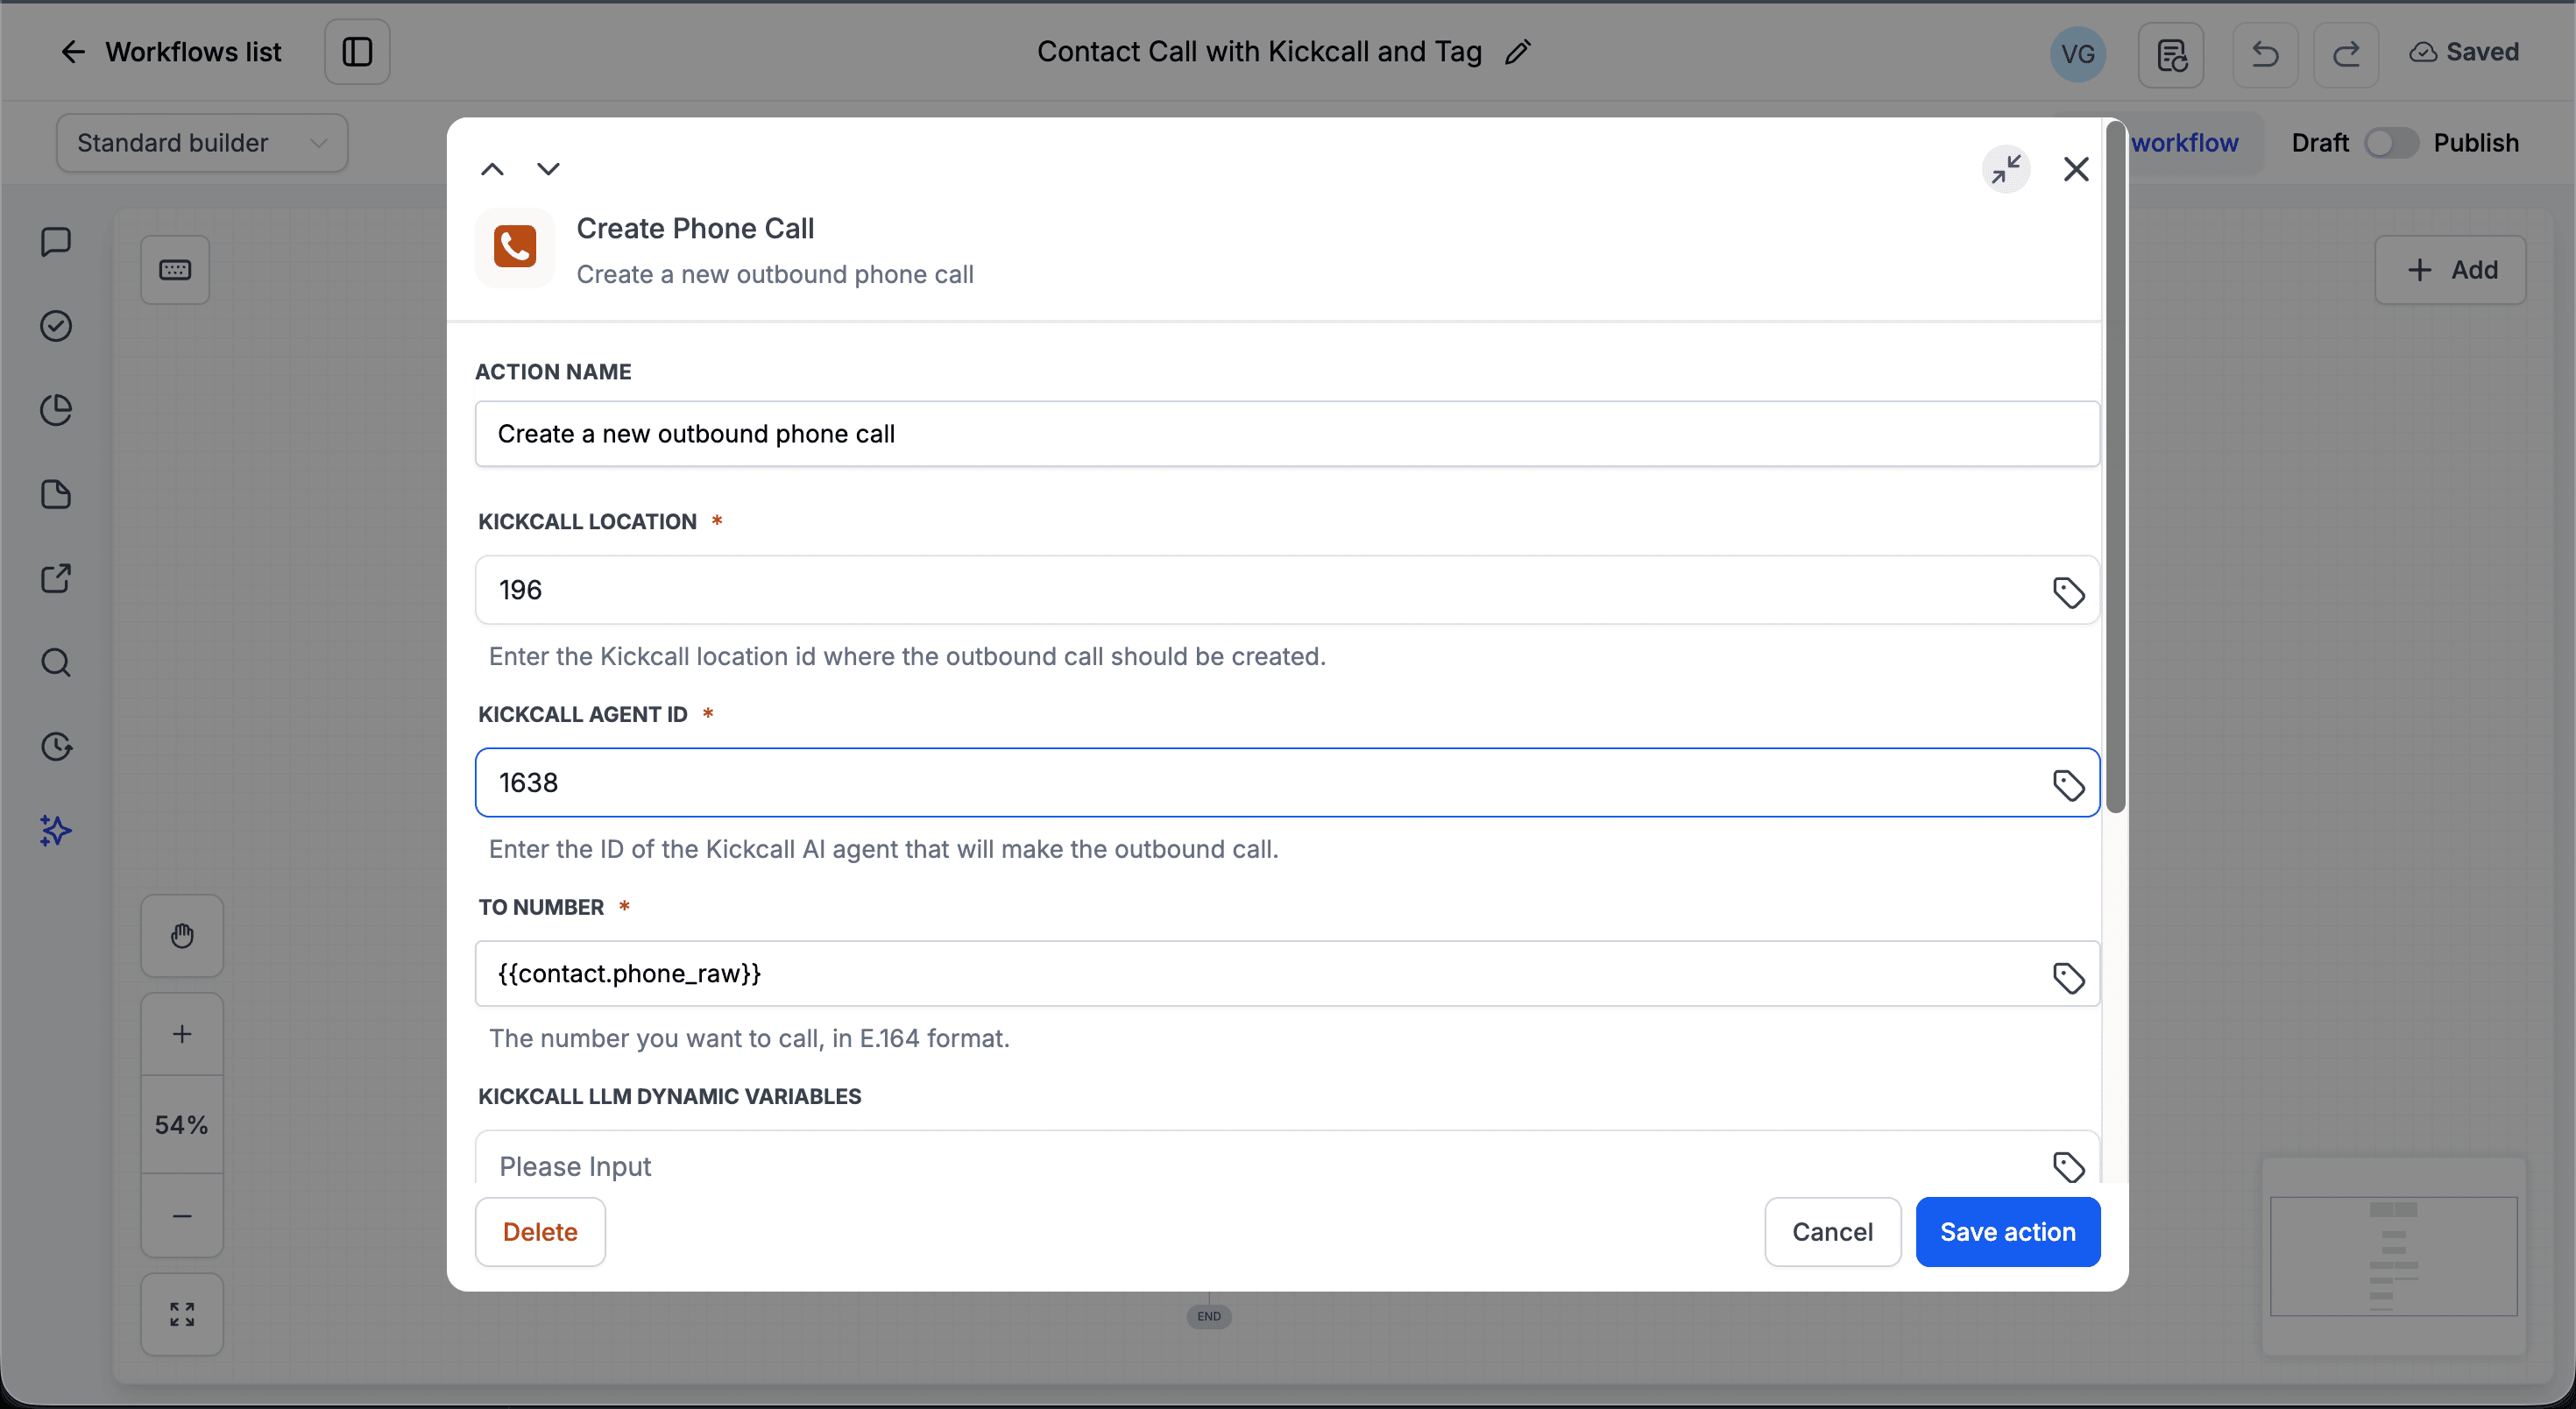Open the comments sidebar icon

(56, 242)
